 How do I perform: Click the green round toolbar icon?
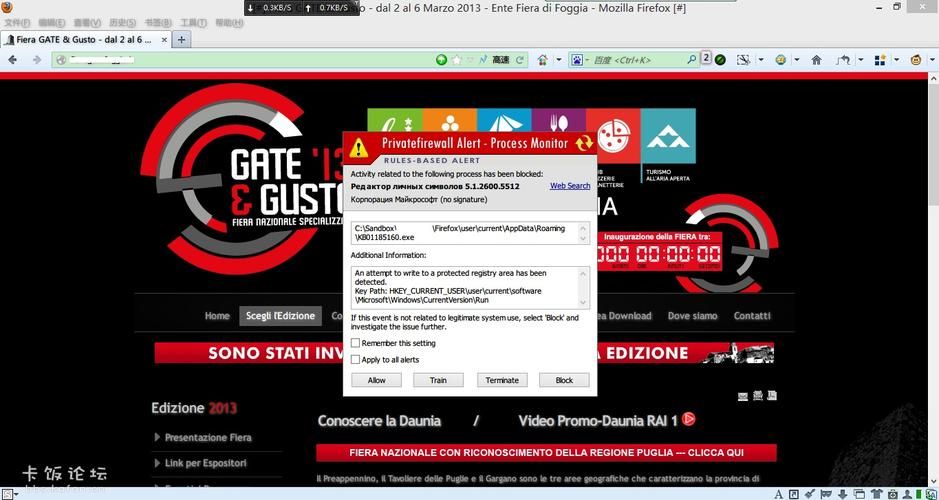[x=720, y=60]
